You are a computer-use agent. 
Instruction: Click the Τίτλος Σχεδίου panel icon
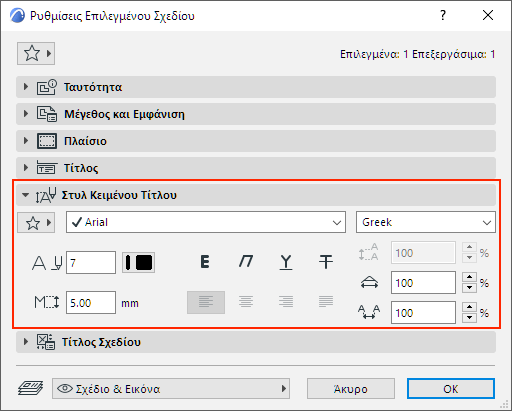point(46,342)
